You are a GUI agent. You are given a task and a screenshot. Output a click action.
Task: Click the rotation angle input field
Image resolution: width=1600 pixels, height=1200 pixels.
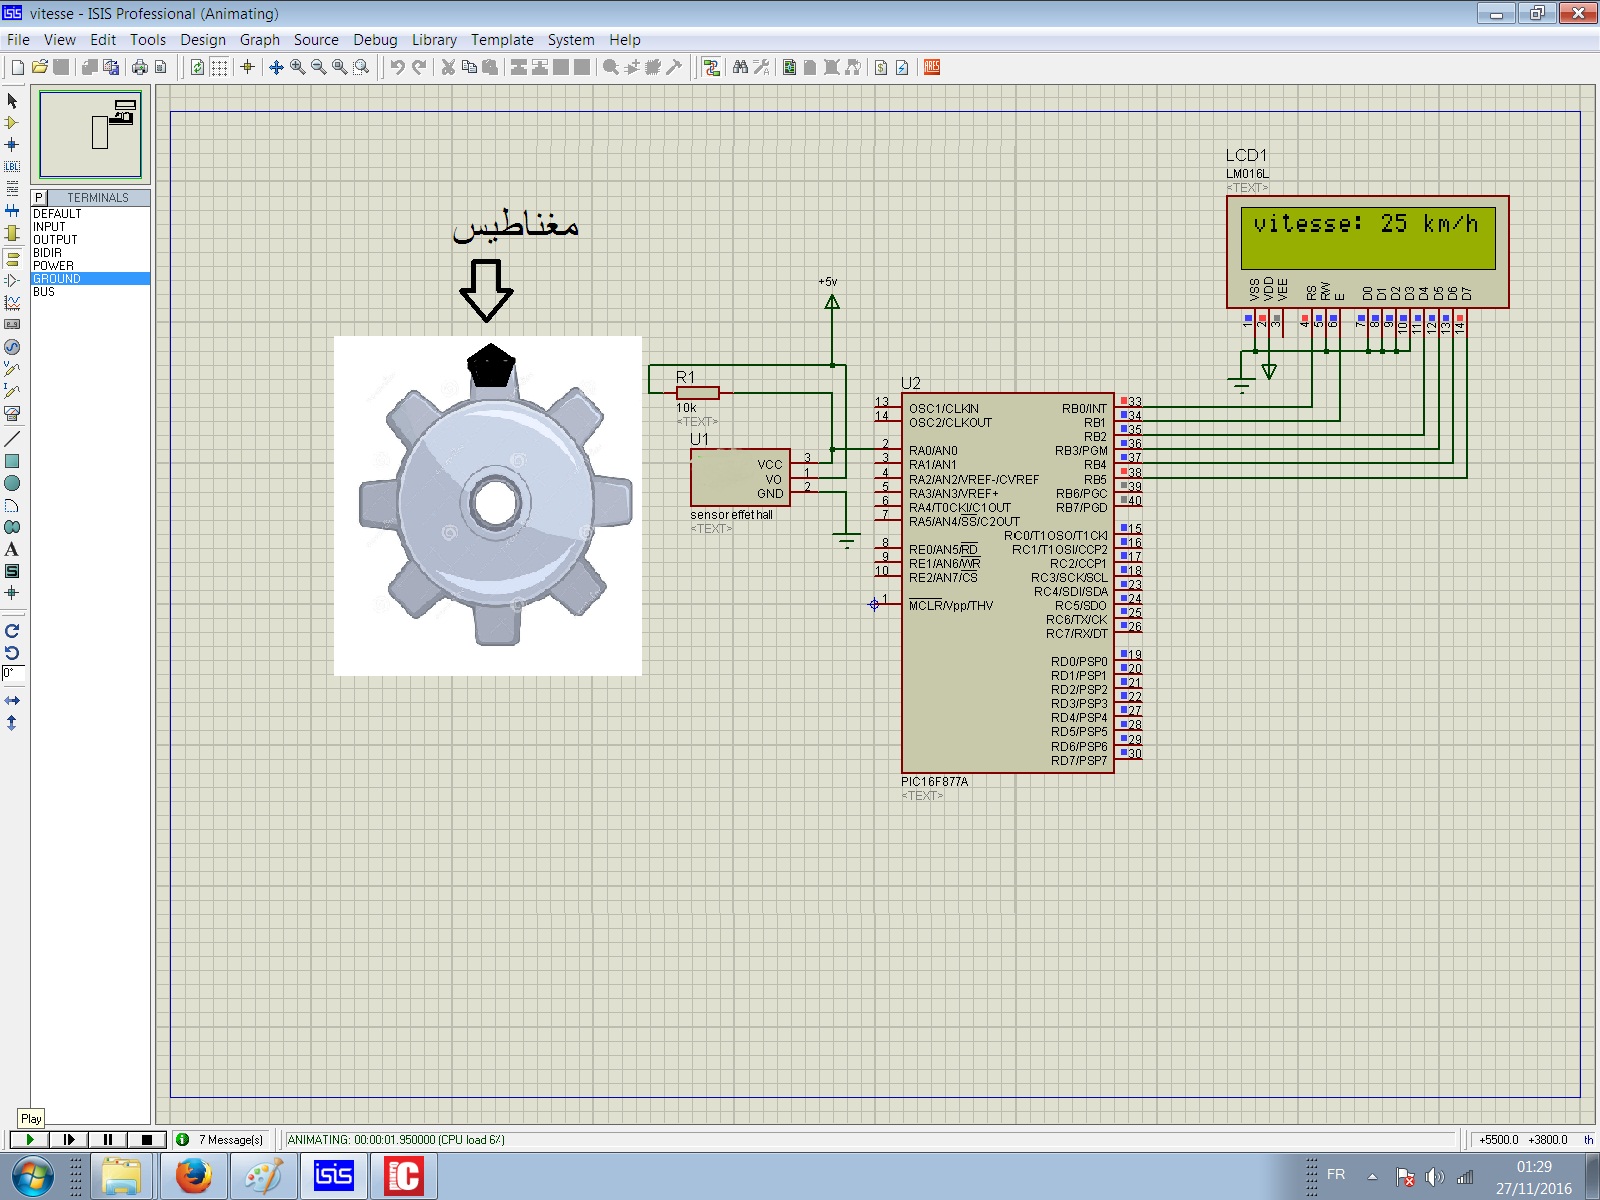tap(12, 674)
